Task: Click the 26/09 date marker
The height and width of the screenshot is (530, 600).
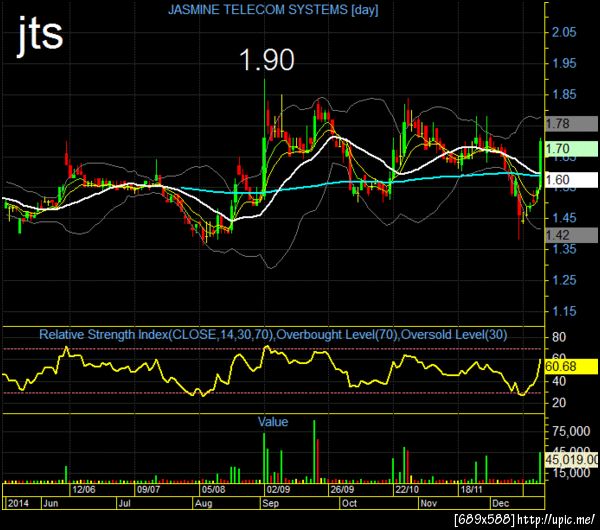Action: [x=342, y=489]
